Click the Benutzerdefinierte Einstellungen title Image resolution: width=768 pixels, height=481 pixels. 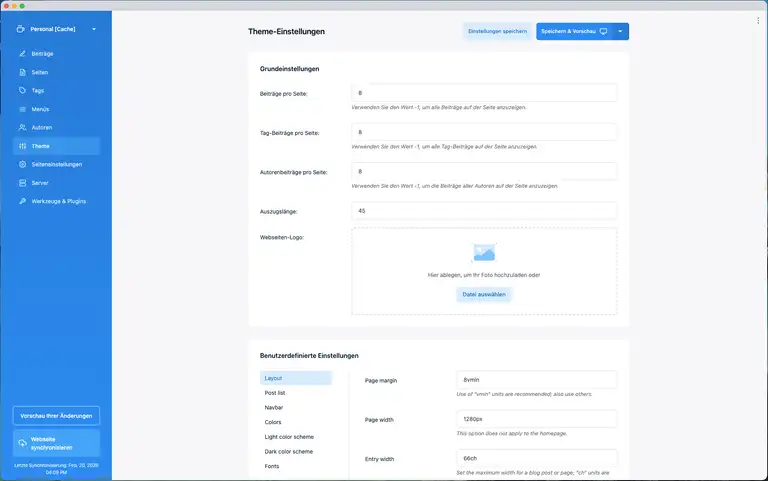pyautogui.click(x=309, y=356)
